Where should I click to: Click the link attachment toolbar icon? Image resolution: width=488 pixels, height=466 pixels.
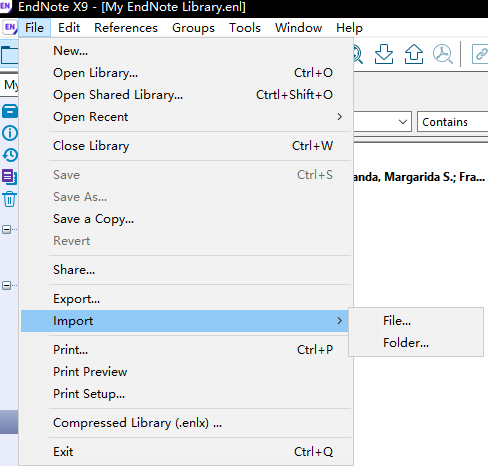pos(480,54)
